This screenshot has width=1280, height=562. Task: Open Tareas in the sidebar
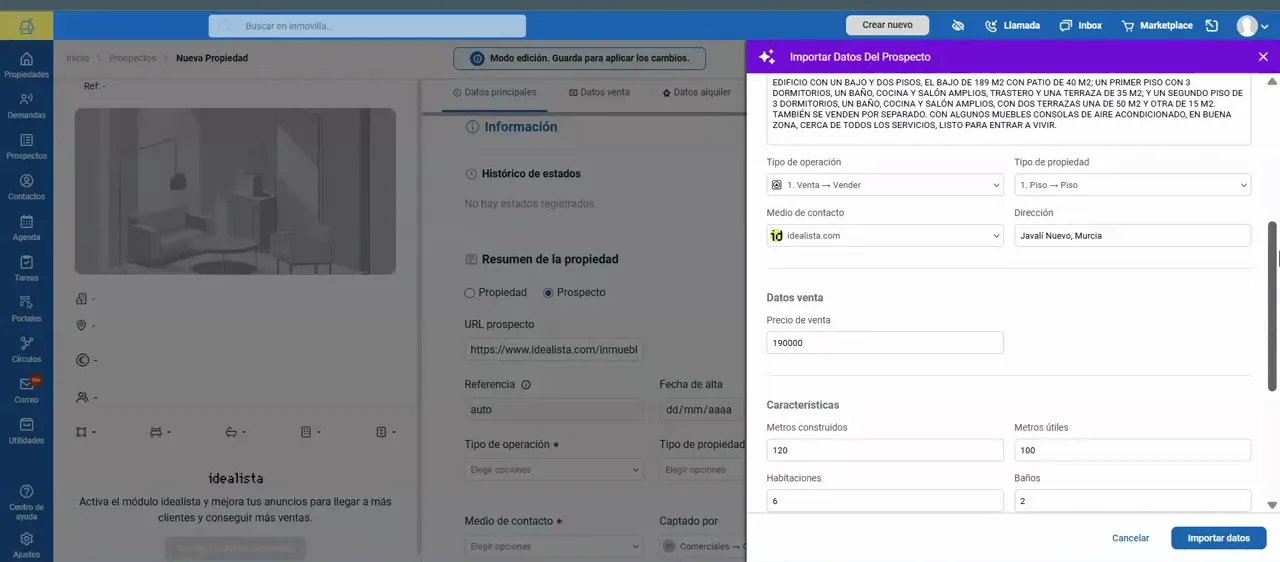click(x=26, y=268)
